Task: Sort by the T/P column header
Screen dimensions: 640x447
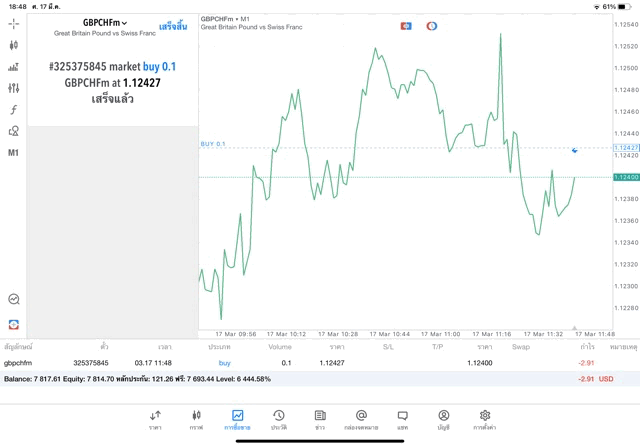Action: (437, 347)
